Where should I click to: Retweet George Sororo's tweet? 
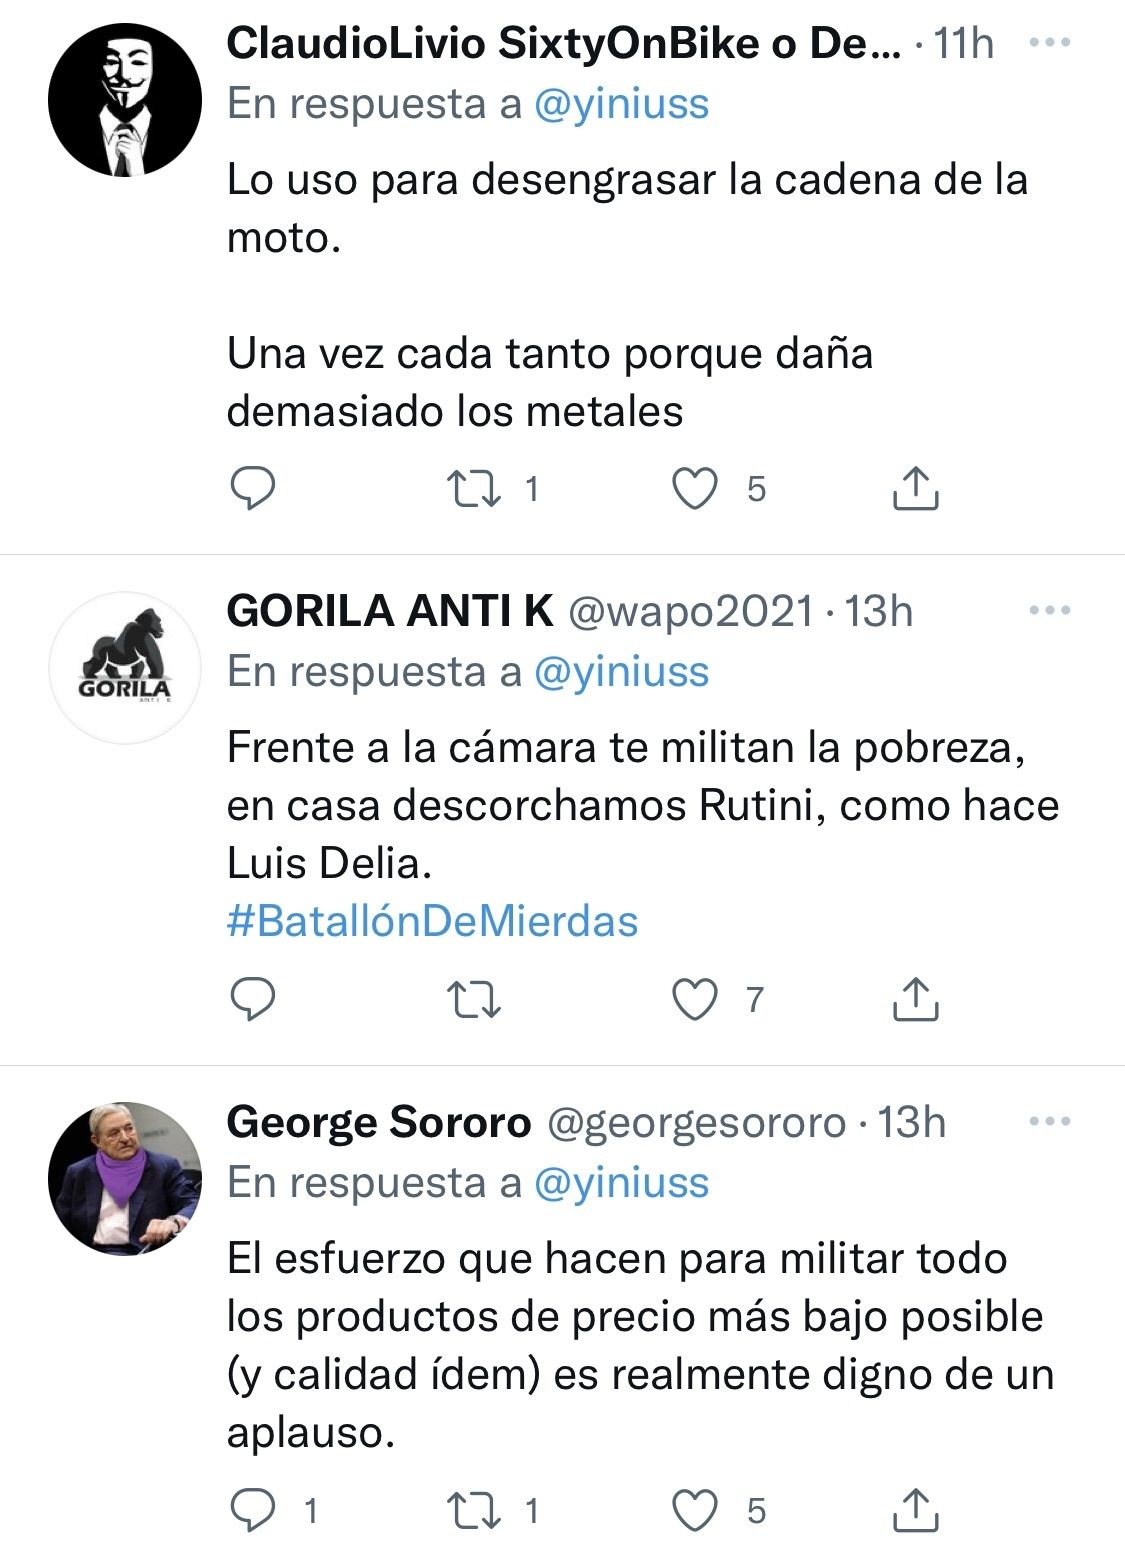tap(474, 1510)
